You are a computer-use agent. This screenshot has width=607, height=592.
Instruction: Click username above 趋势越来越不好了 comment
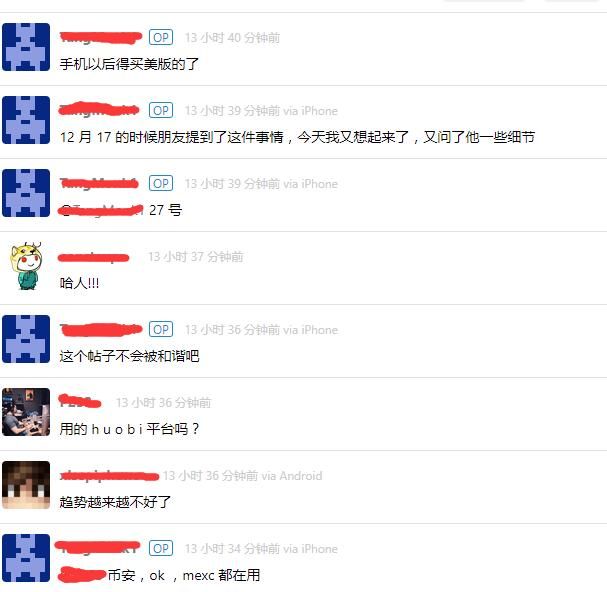(x=110, y=475)
